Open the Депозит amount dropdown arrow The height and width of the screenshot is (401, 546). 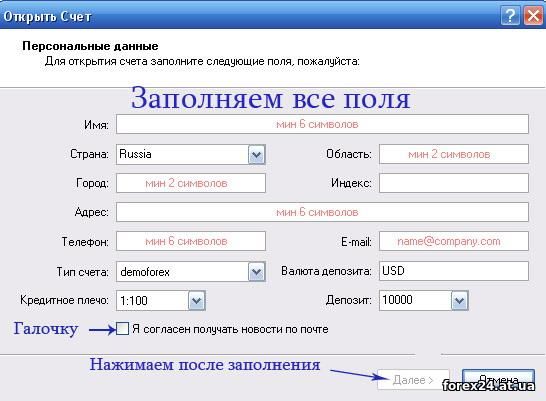point(460,301)
